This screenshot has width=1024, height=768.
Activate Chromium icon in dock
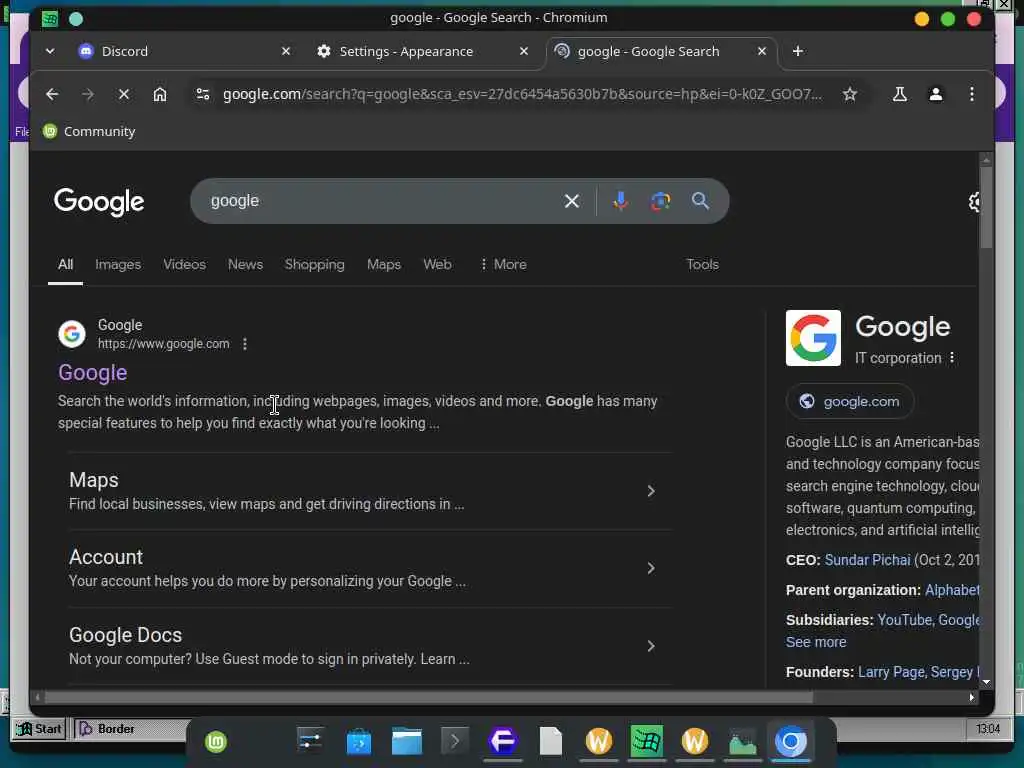[x=790, y=741]
